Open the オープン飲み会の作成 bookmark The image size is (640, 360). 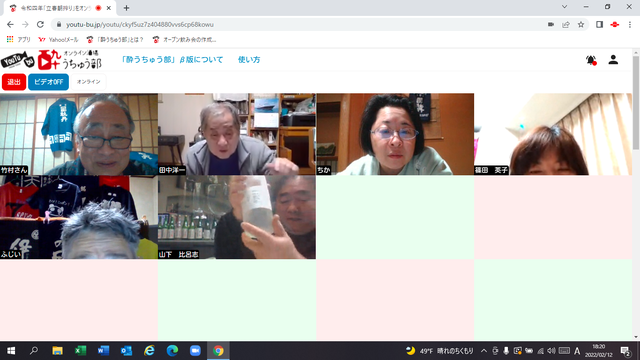click(184, 40)
